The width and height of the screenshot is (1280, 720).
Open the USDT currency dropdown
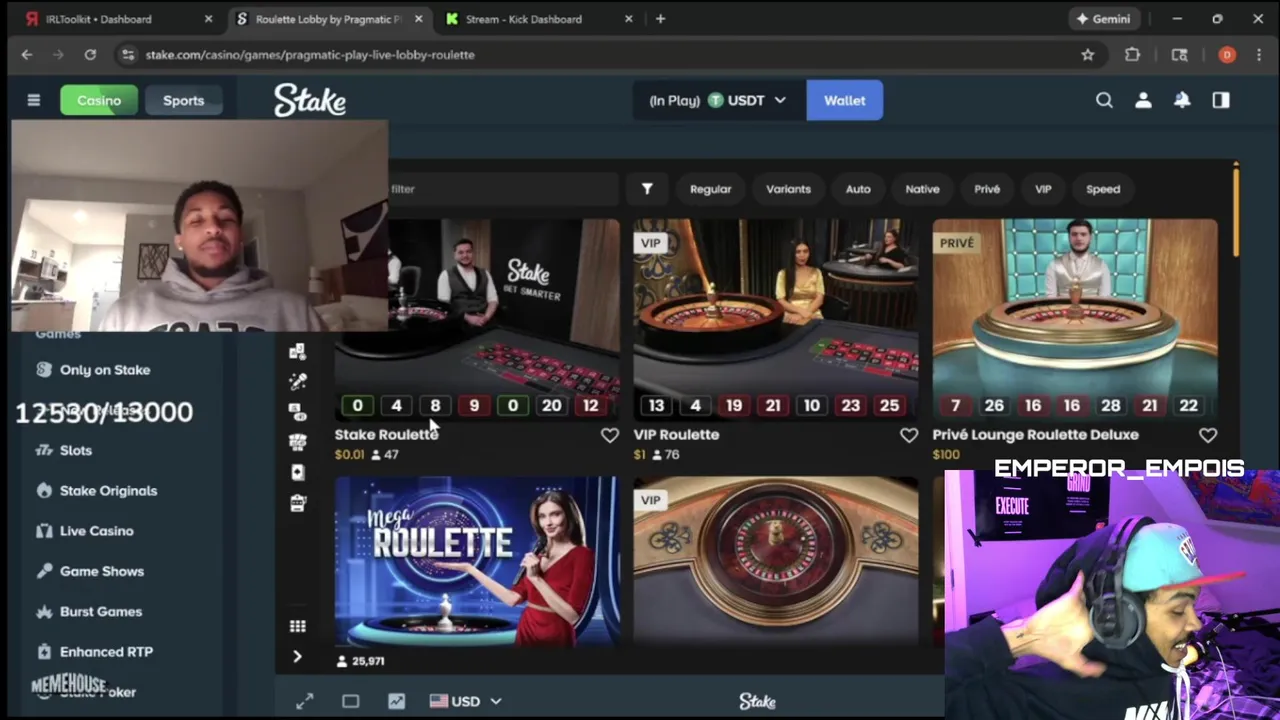(719, 100)
